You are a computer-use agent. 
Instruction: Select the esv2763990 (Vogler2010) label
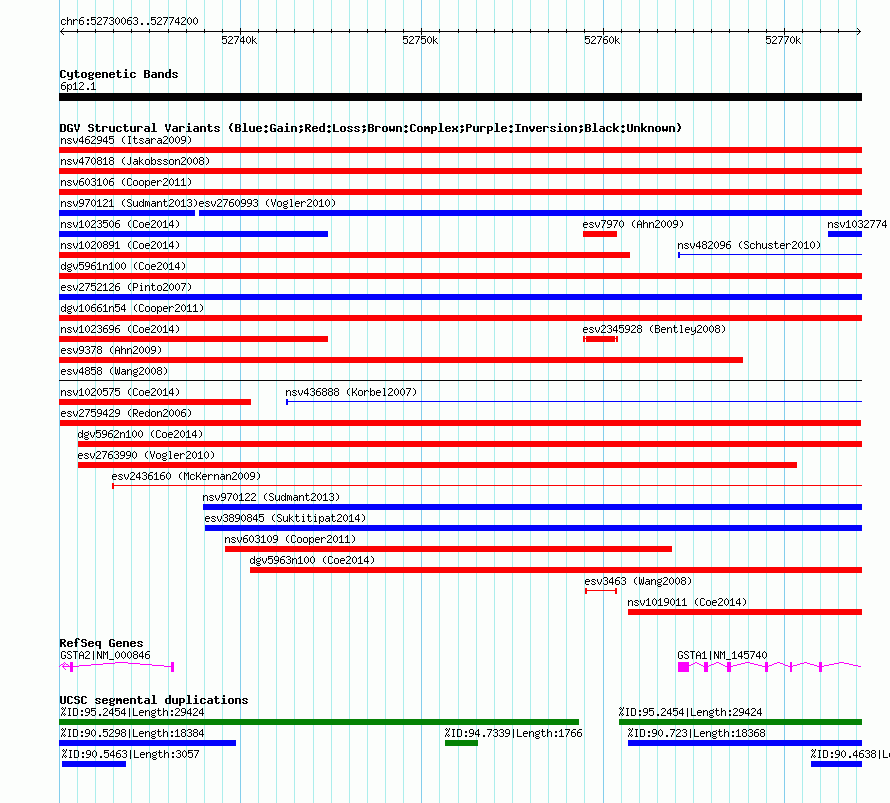pyautogui.click(x=146, y=455)
